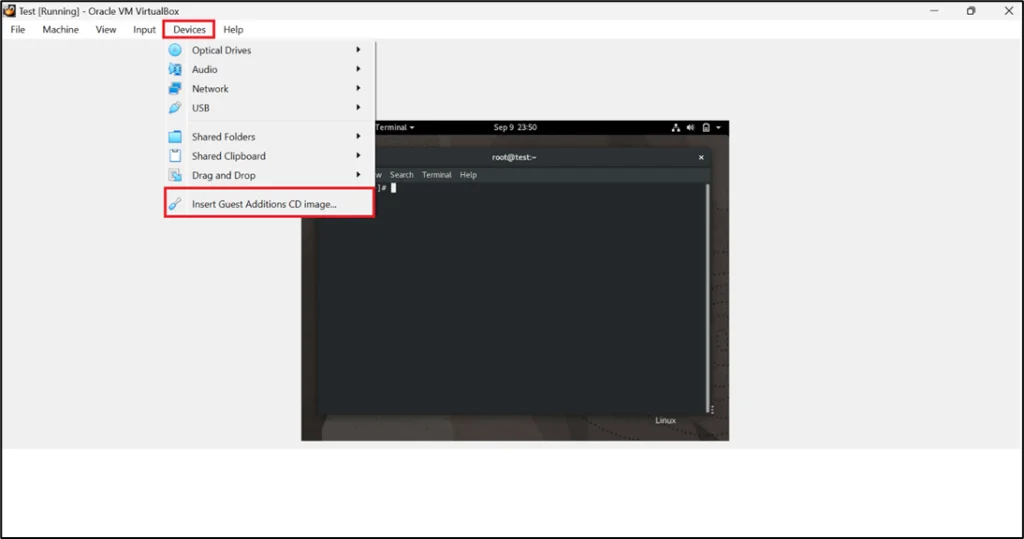1024x539 pixels.
Task: Click the USB plug icon in Devices menu
Action: pos(175,108)
